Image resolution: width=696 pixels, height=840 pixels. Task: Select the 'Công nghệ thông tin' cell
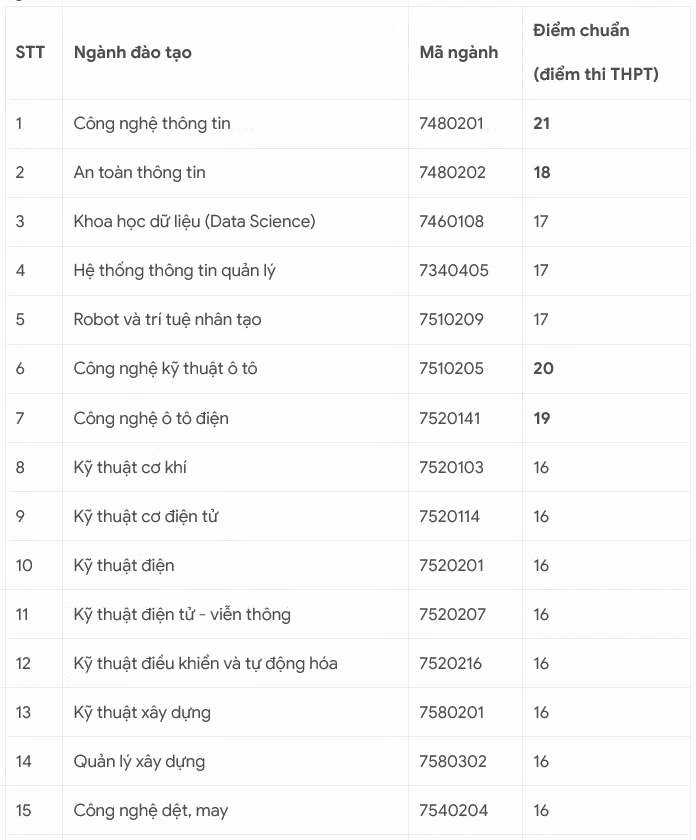[x=152, y=124]
